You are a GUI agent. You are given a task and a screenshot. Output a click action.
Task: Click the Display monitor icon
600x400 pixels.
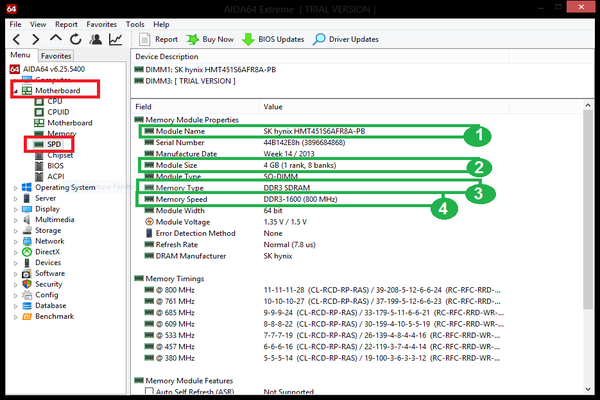pyautogui.click(x=27, y=209)
